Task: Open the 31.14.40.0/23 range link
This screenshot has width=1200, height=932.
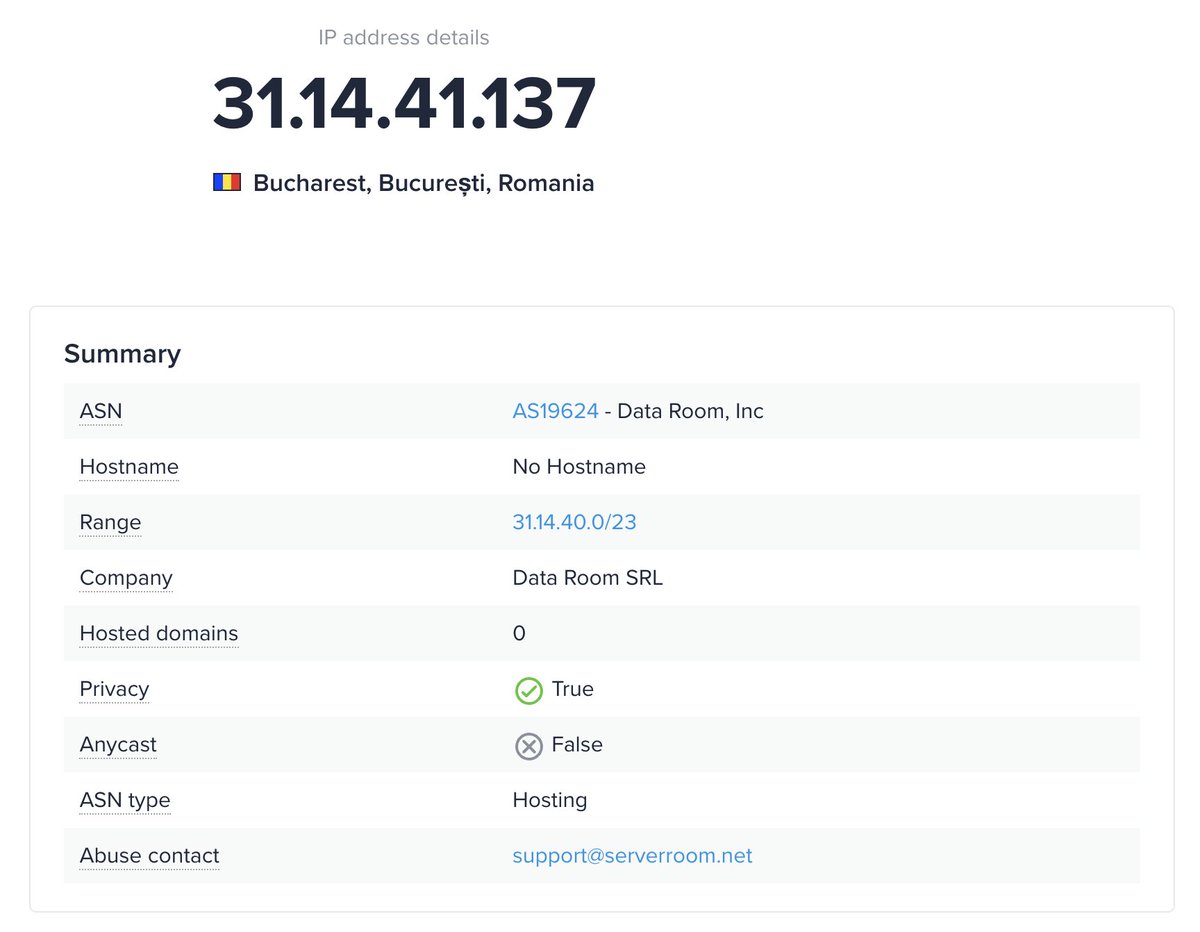Action: (x=574, y=522)
